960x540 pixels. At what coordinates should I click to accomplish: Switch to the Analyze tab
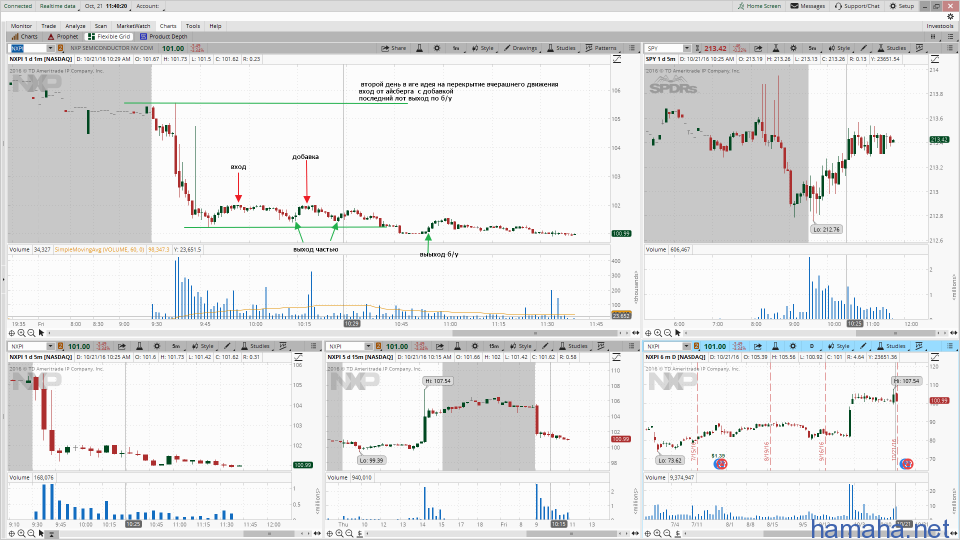[x=75, y=26]
